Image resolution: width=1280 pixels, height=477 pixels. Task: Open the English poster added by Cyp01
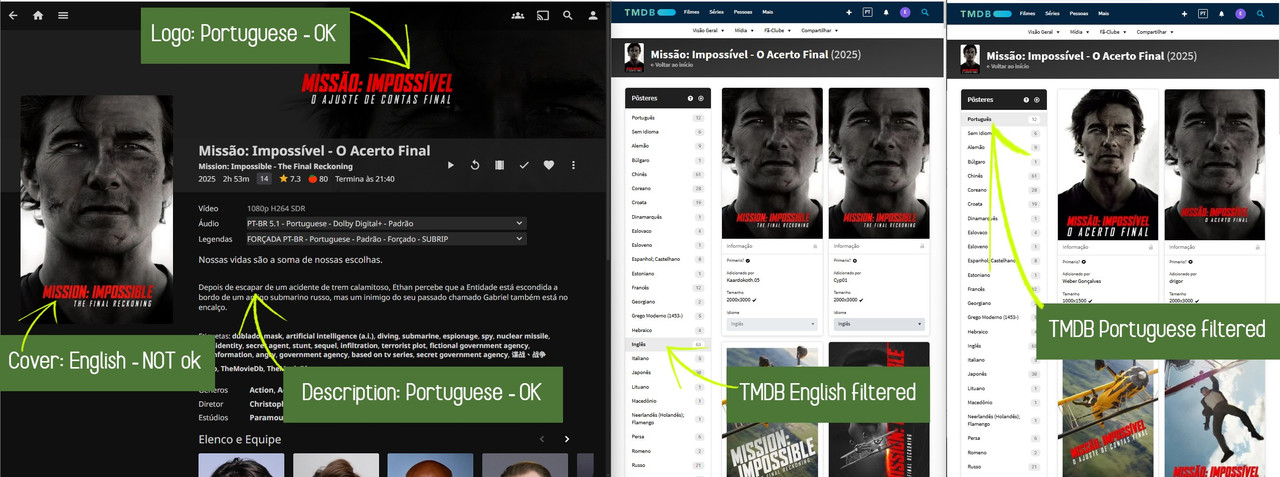(880, 163)
